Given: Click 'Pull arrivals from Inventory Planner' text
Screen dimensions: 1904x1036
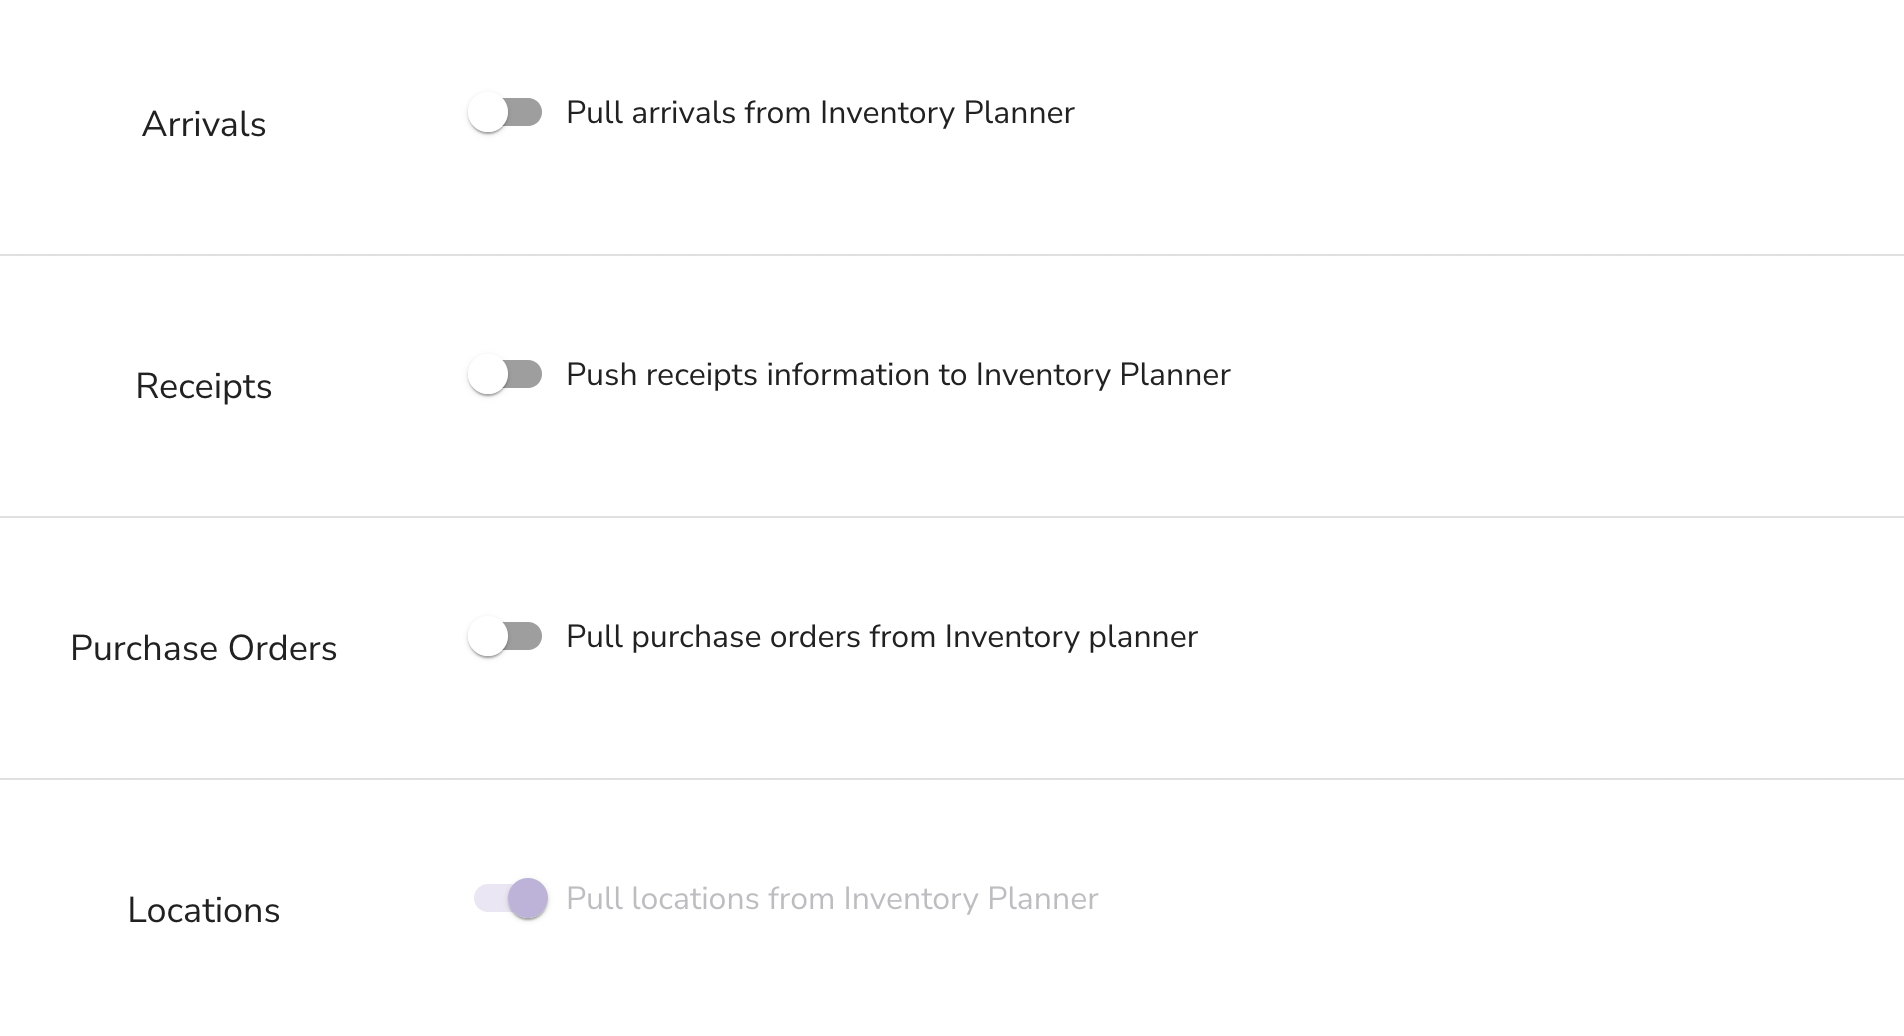Looking at the screenshot, I should pos(820,112).
